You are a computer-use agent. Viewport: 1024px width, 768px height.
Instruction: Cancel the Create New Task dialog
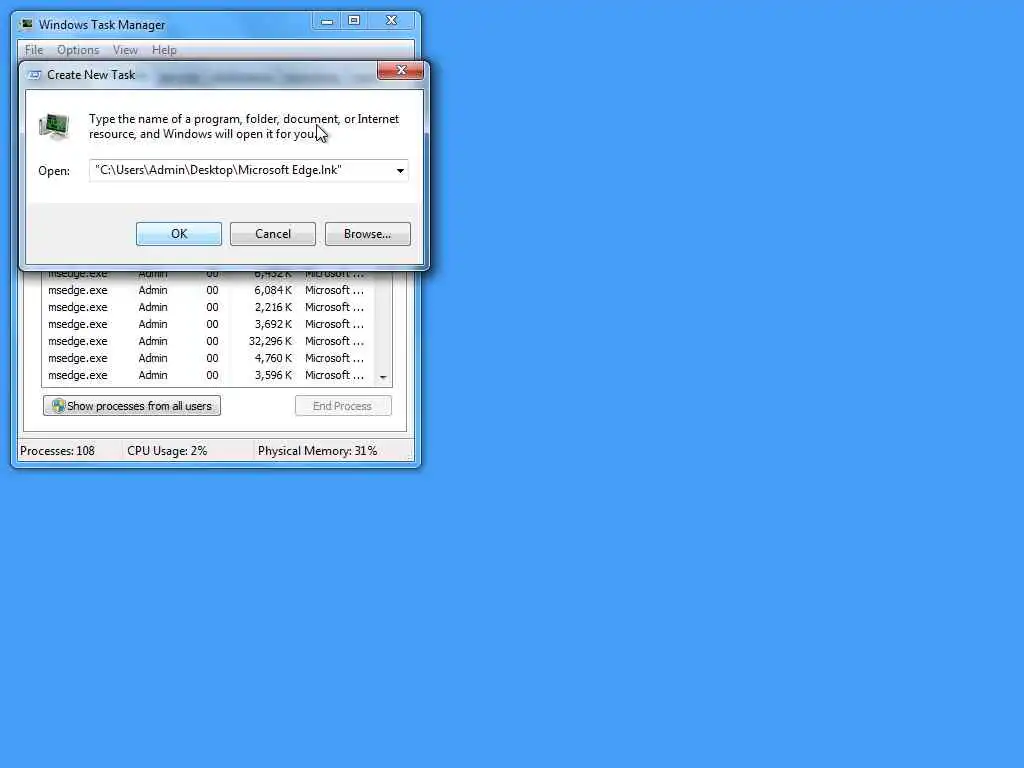[272, 234]
